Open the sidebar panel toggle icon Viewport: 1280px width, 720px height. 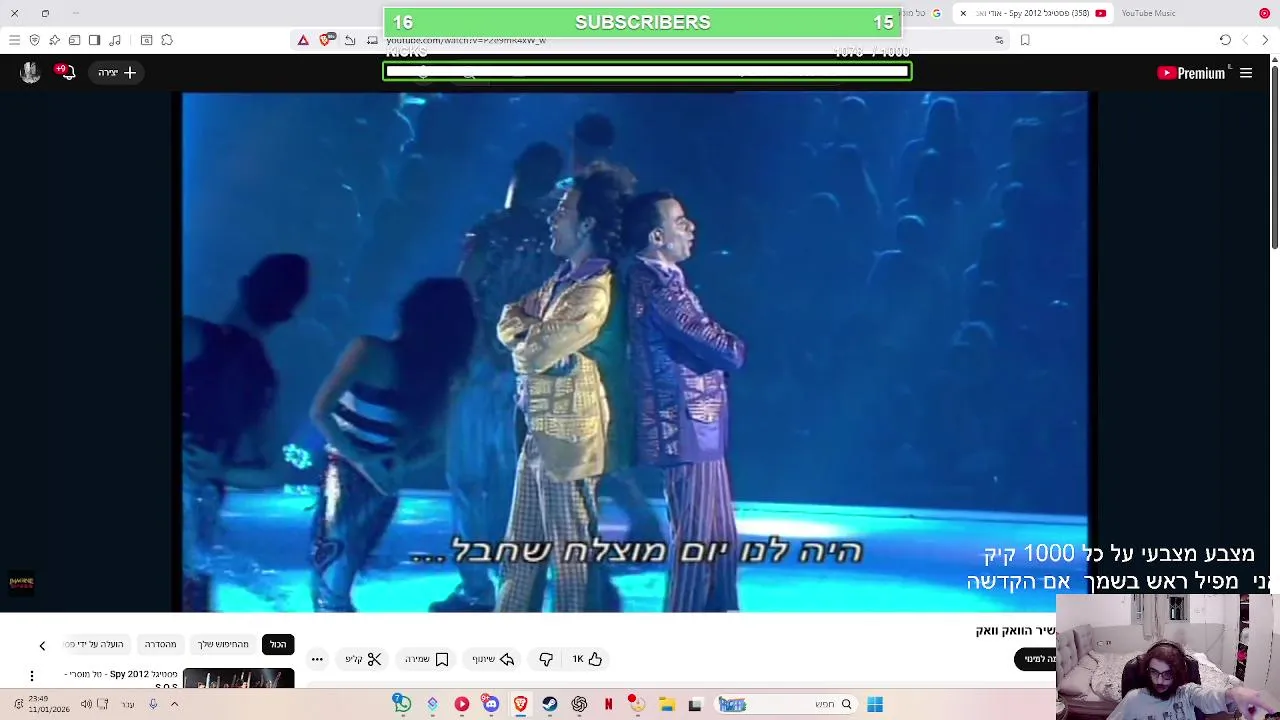pyautogui.click(x=94, y=40)
